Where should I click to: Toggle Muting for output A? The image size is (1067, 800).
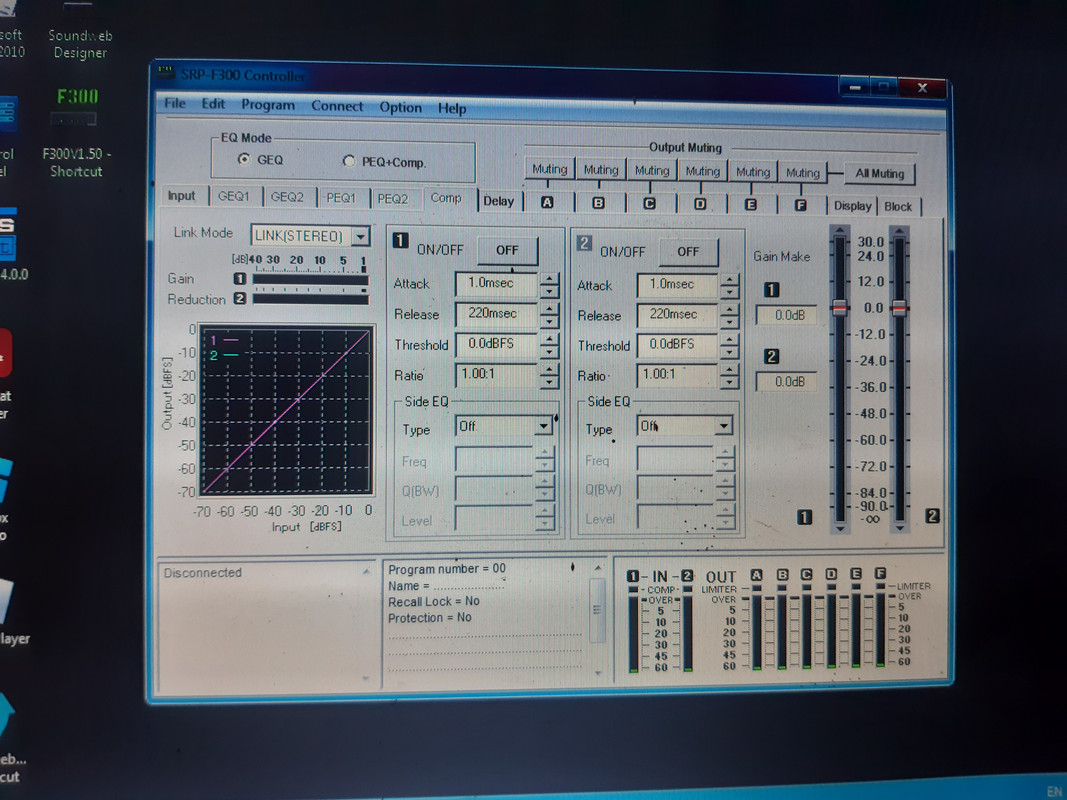point(549,169)
